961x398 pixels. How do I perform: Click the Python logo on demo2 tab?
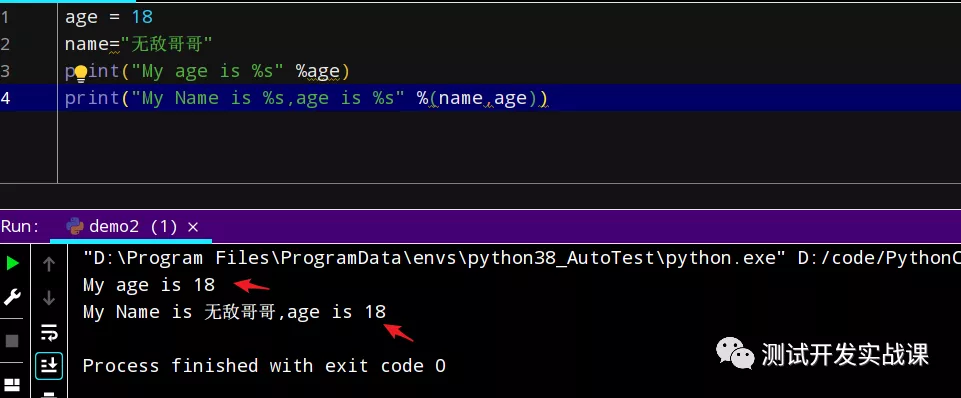coord(75,226)
